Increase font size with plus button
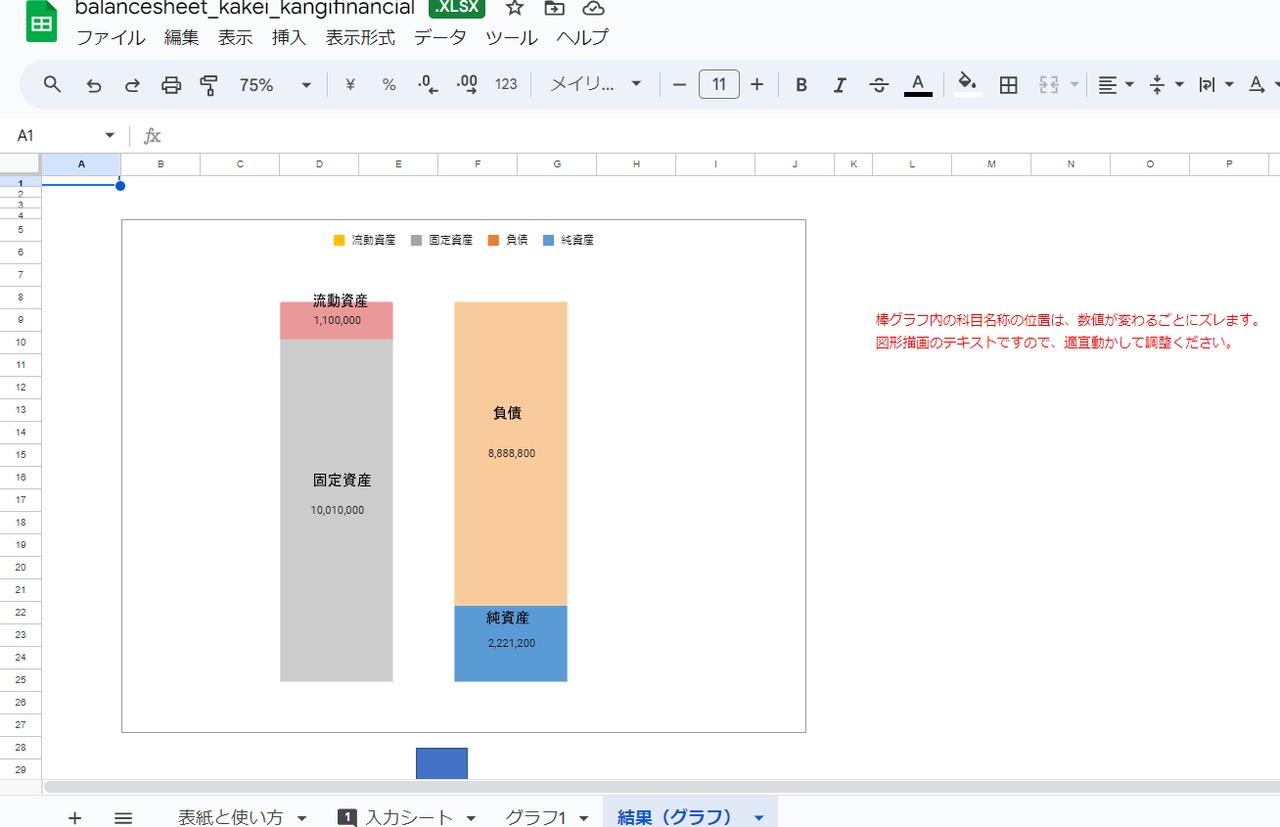Screen dimensions: 1280x827 [757, 85]
